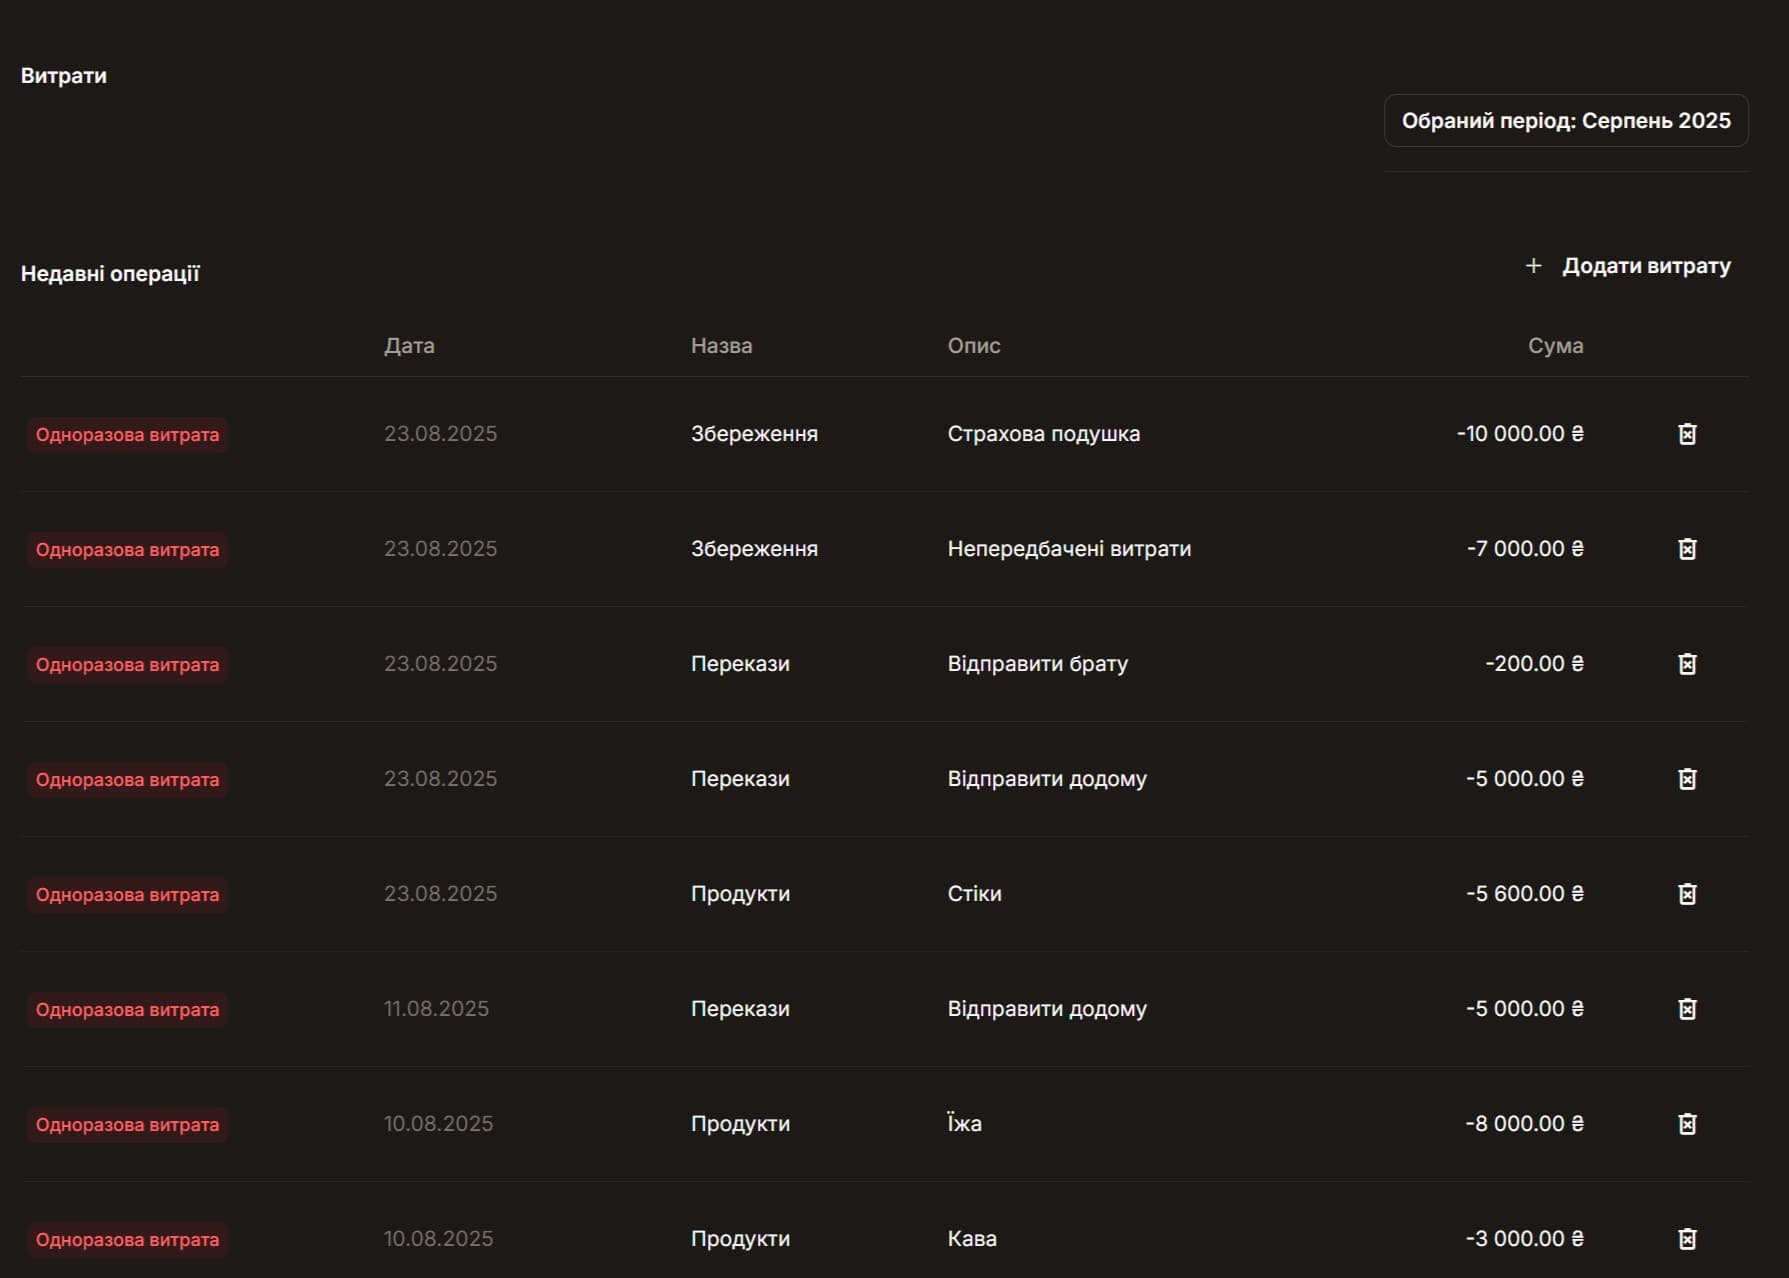
Task: Remove the Стіки expense entry
Action: tap(1686, 894)
